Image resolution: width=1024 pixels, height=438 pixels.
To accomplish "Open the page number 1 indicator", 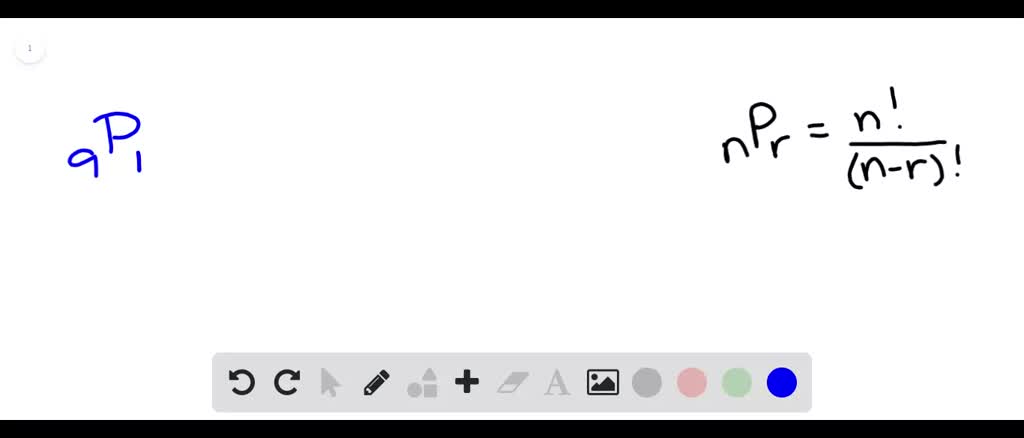I will click(29, 49).
